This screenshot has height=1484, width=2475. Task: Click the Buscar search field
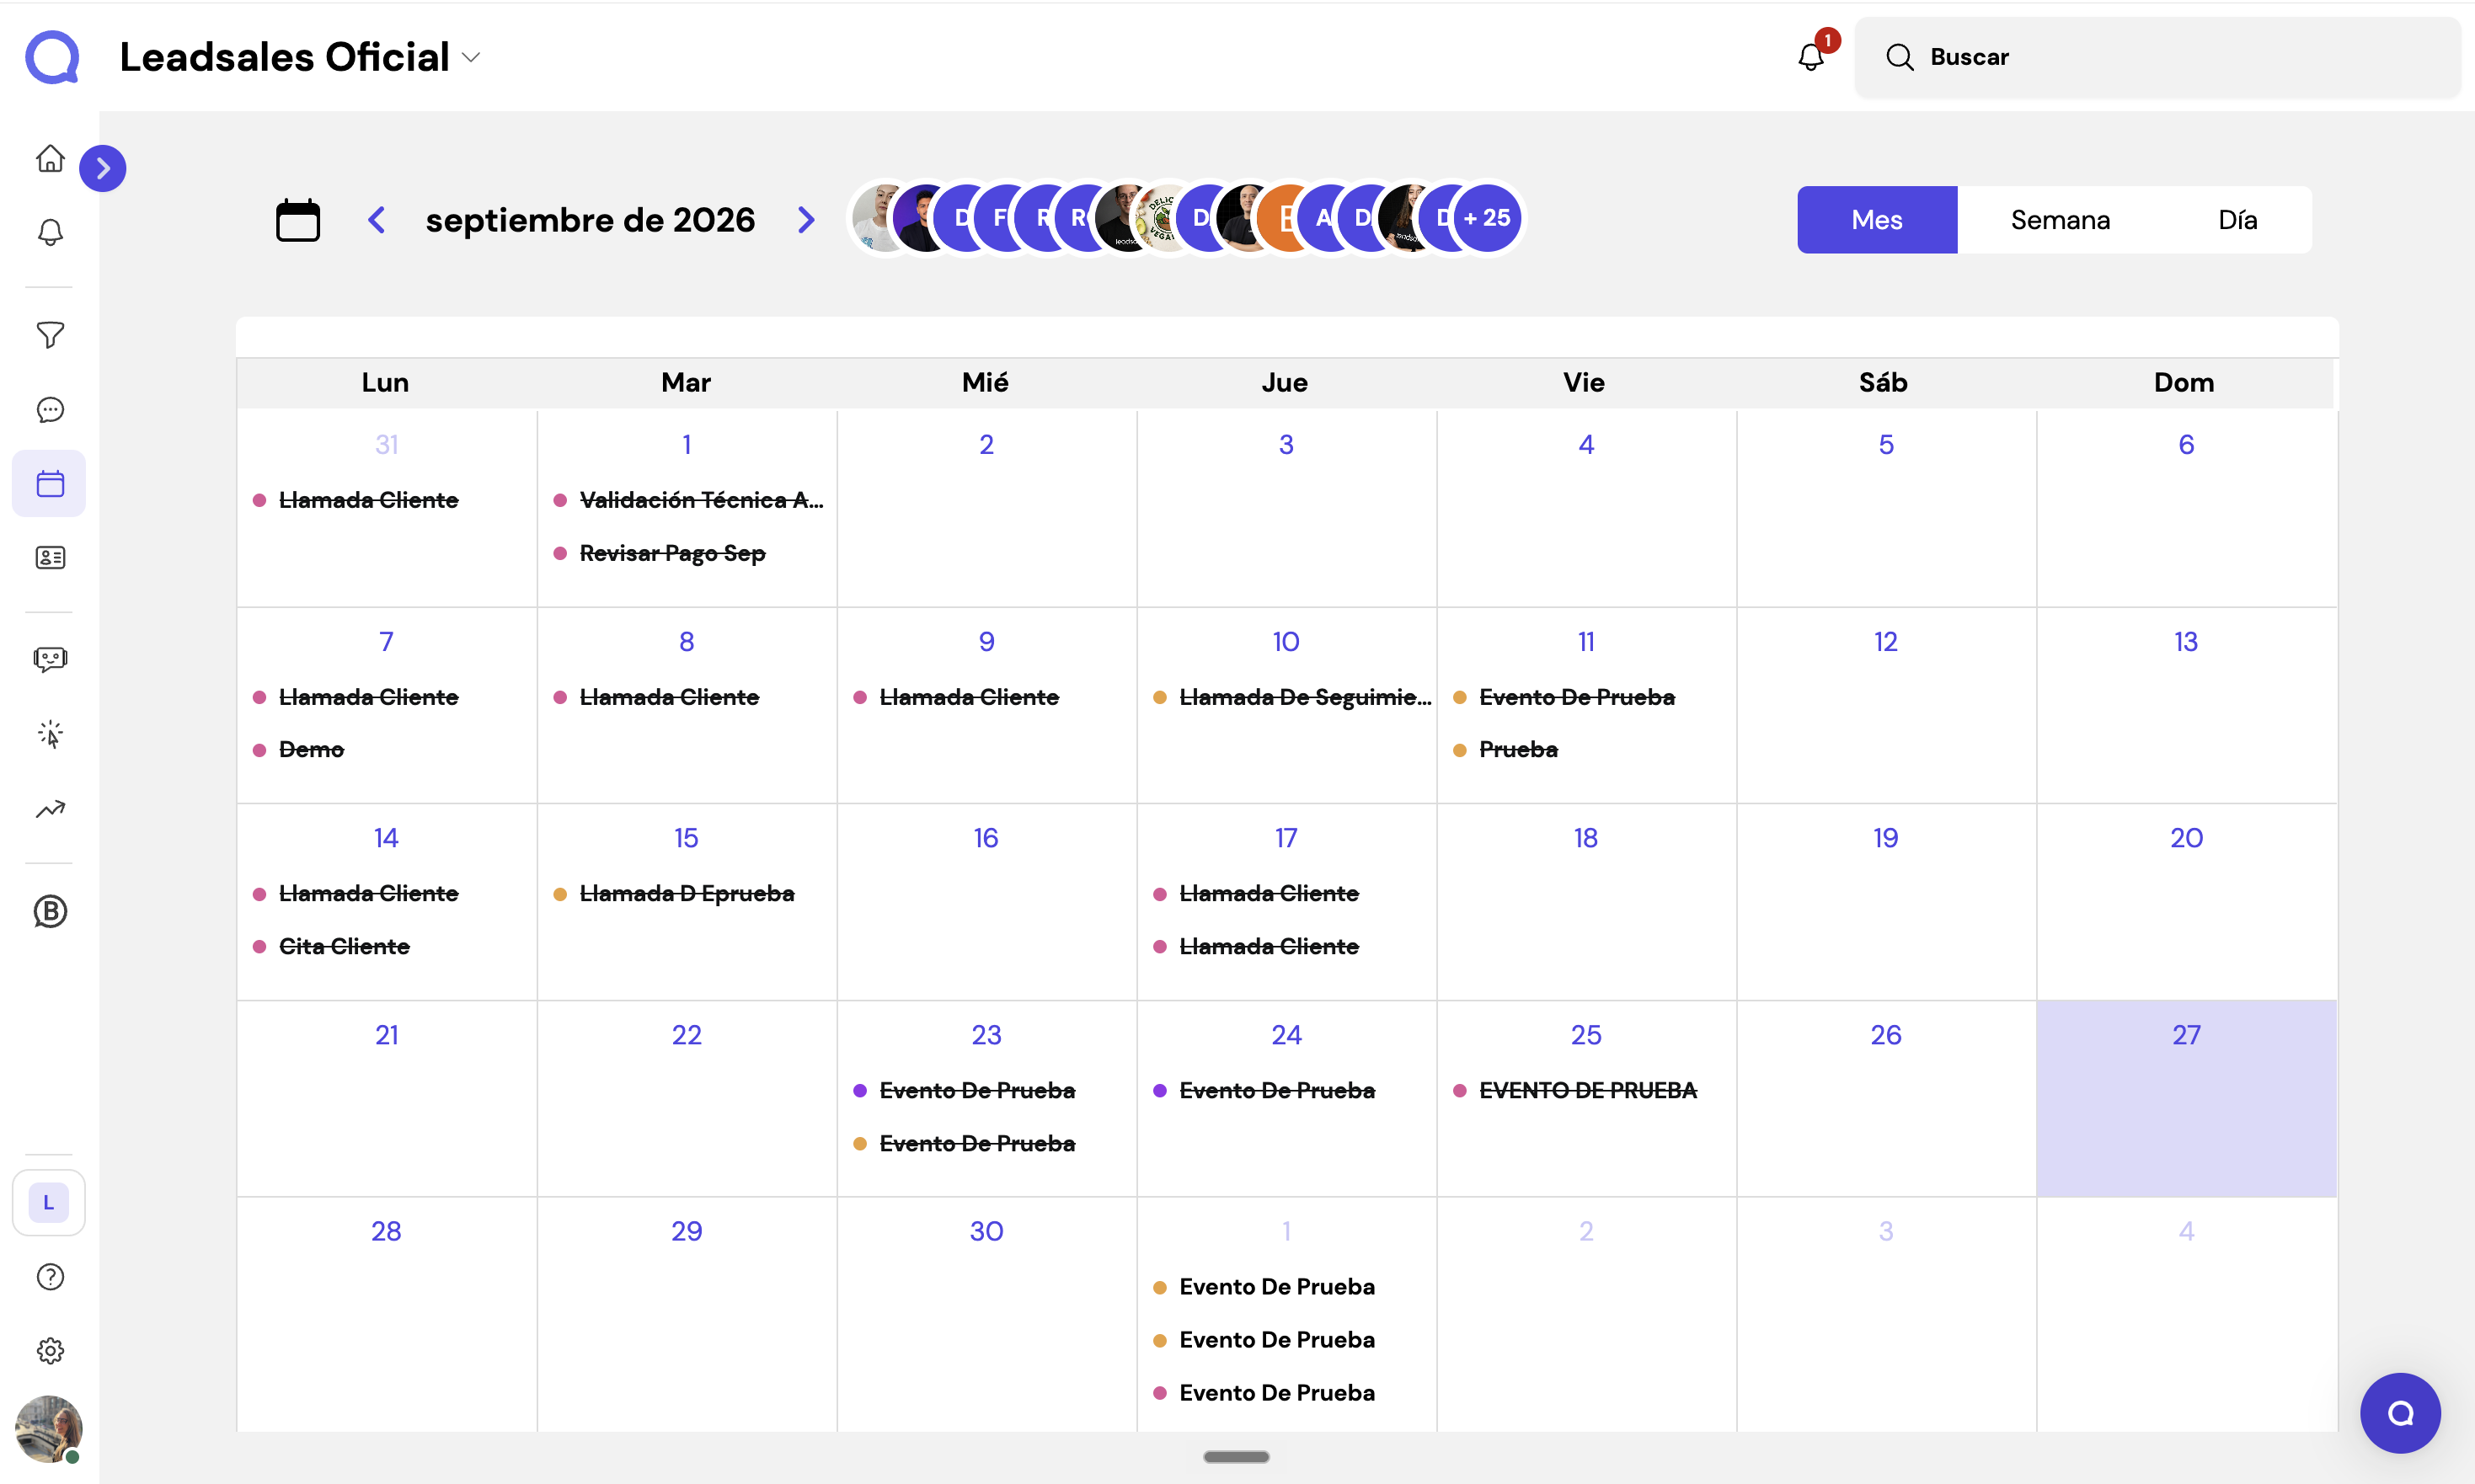click(2158, 57)
